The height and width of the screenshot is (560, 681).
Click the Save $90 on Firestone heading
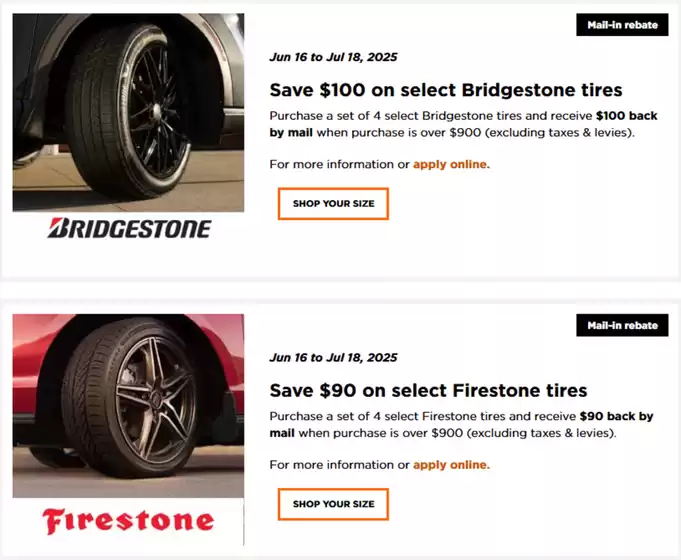428,390
